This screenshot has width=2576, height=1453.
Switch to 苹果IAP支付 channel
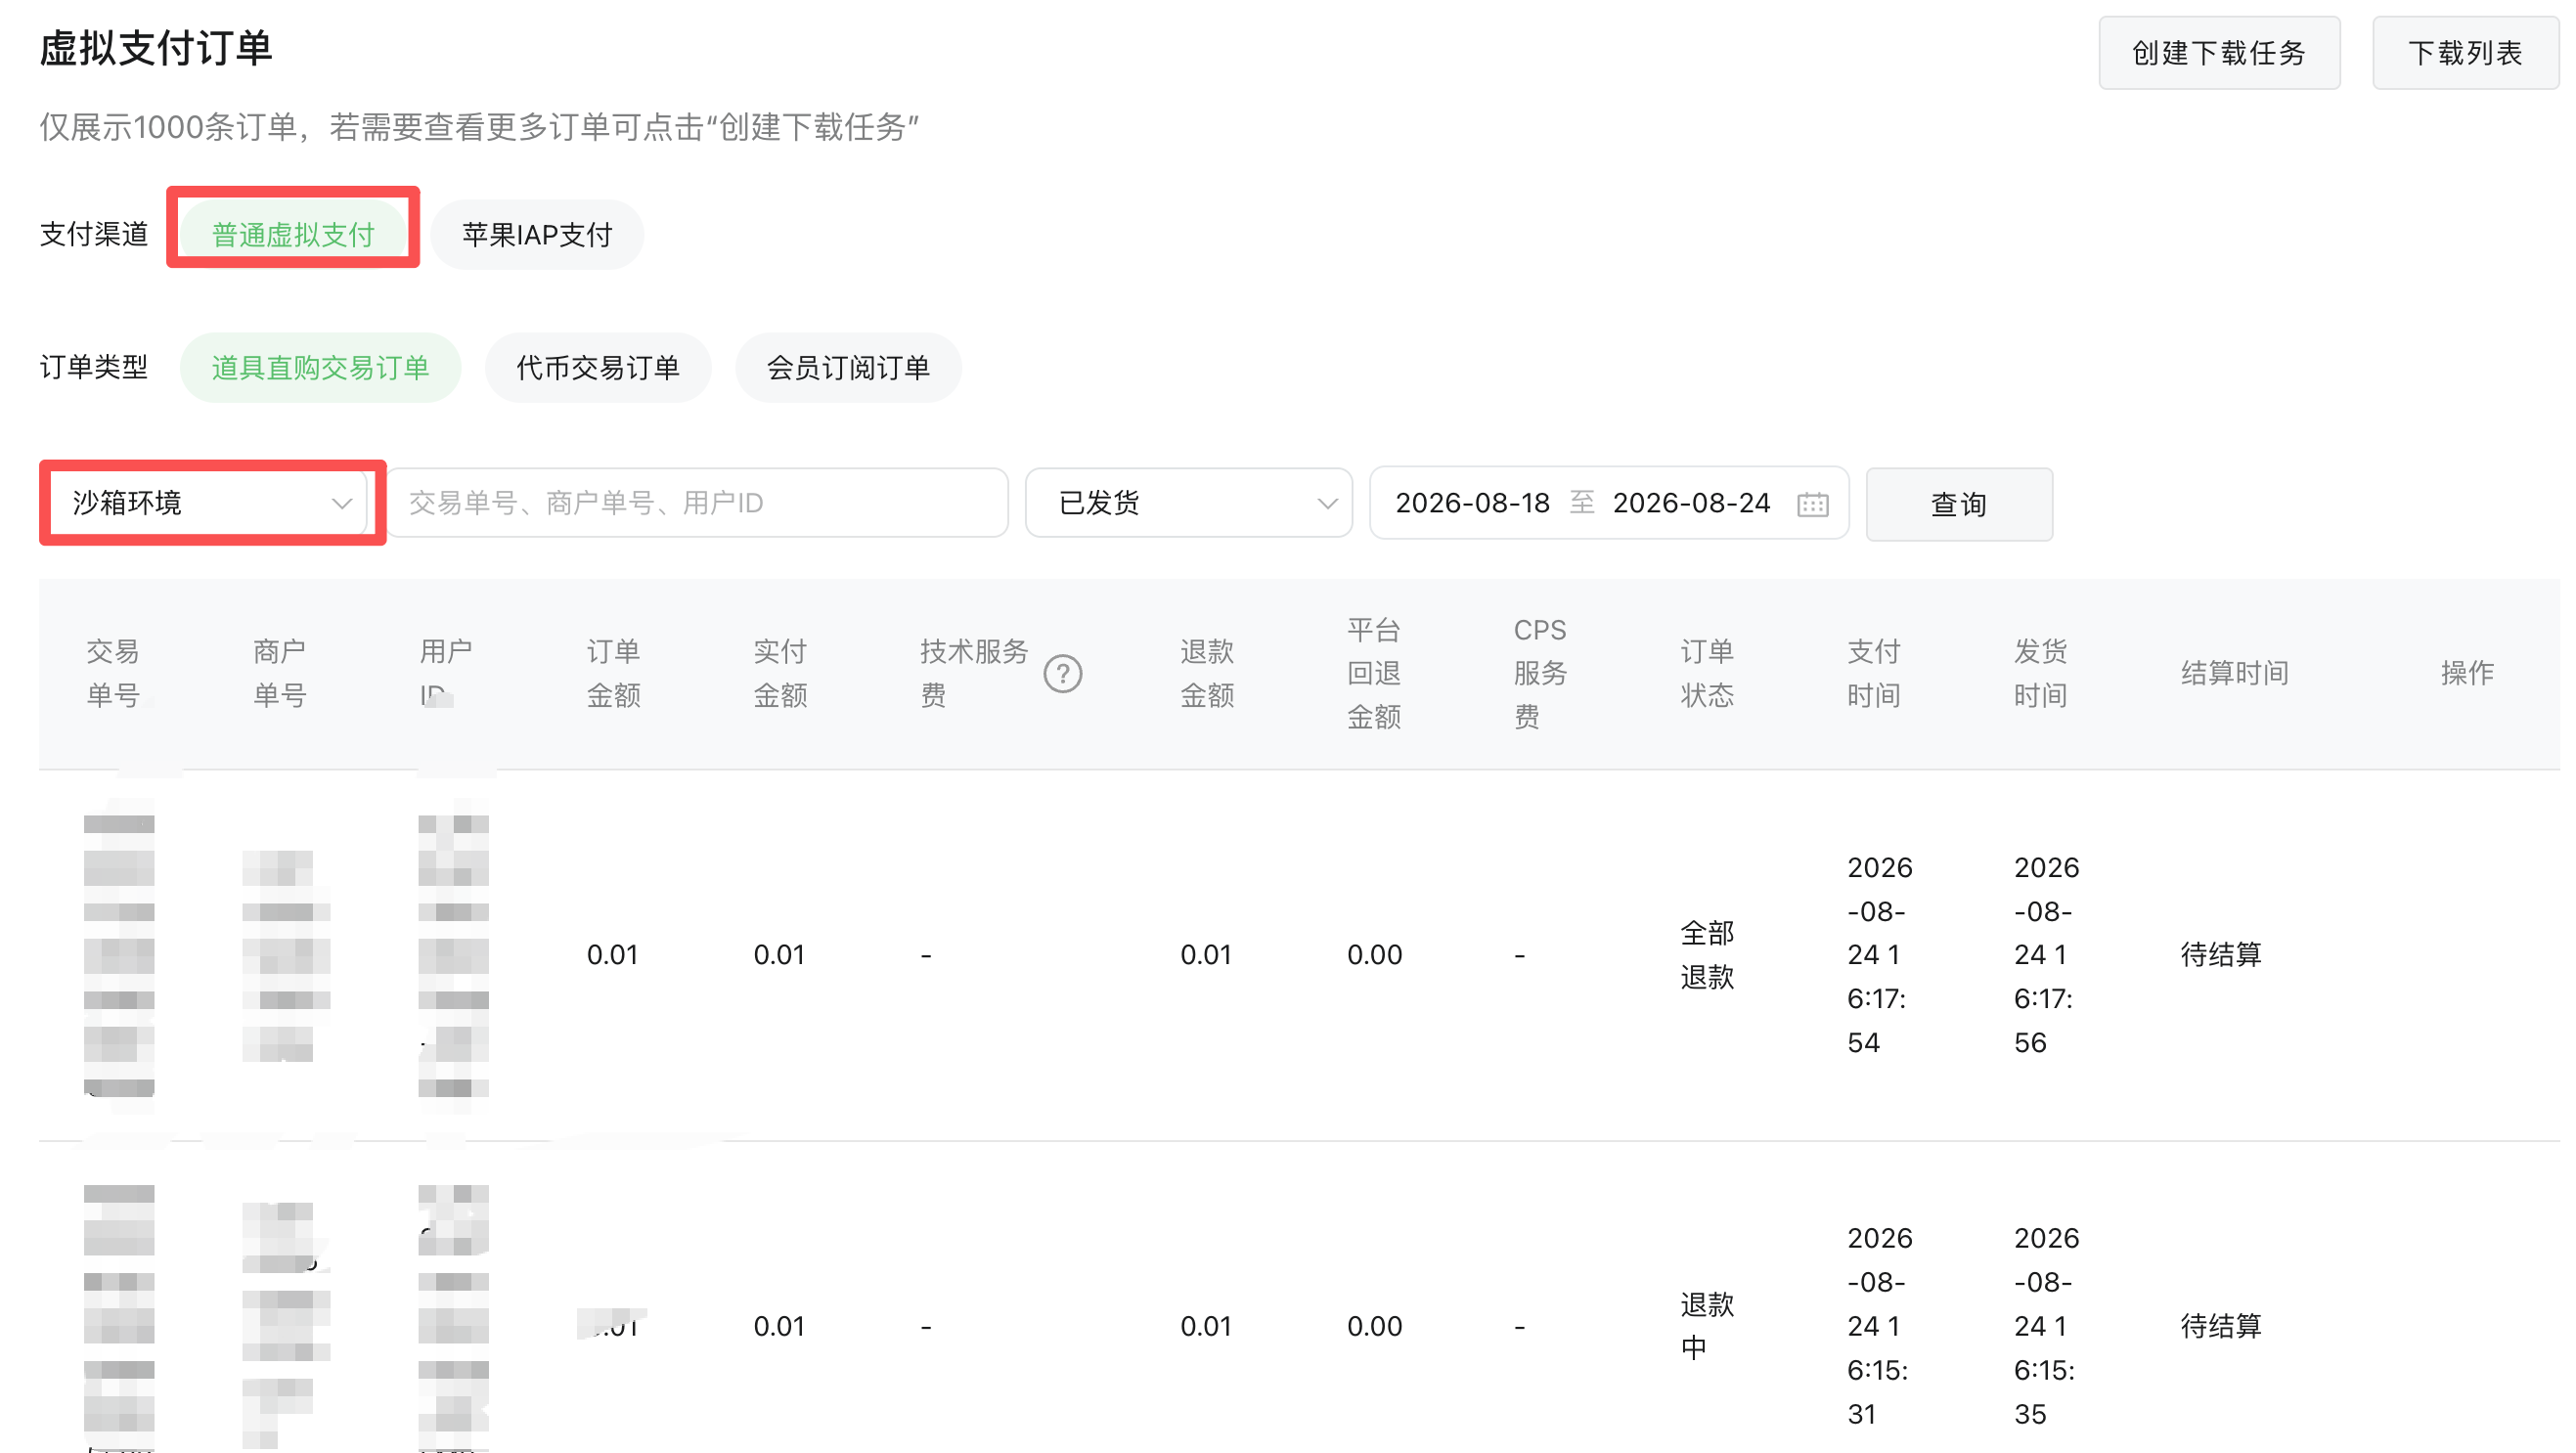click(x=537, y=235)
